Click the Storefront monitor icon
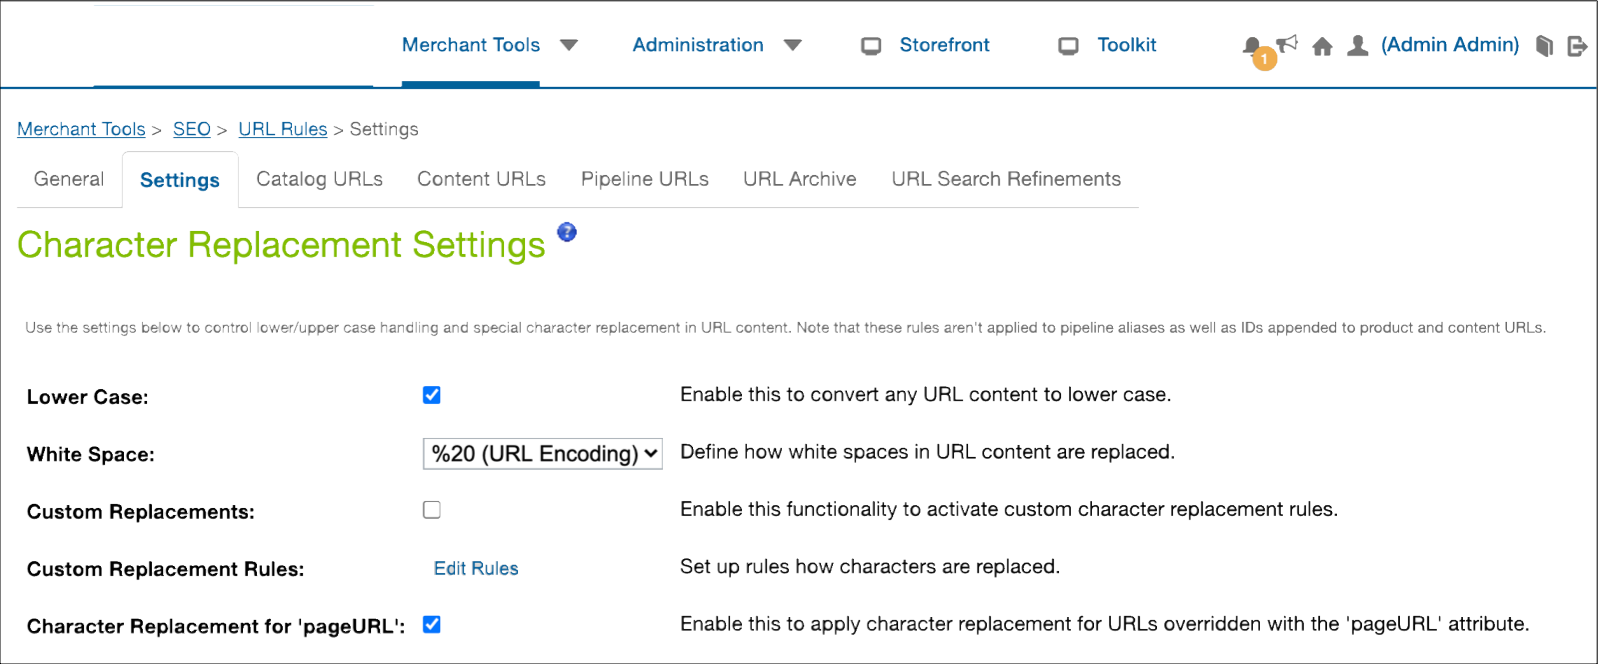This screenshot has width=1598, height=664. click(x=871, y=46)
